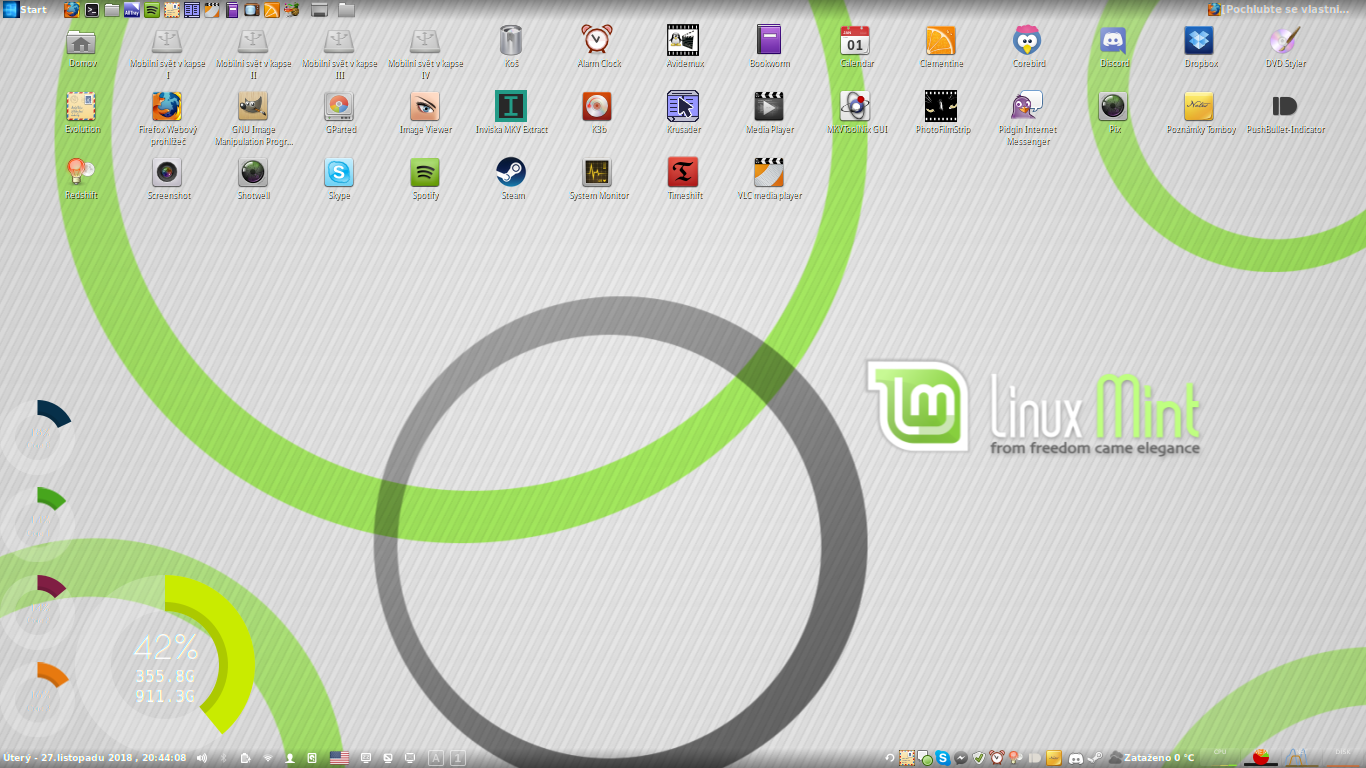Image resolution: width=1366 pixels, height=768 pixels.
Task: Launch Media Player from the desktop
Action: coord(769,113)
